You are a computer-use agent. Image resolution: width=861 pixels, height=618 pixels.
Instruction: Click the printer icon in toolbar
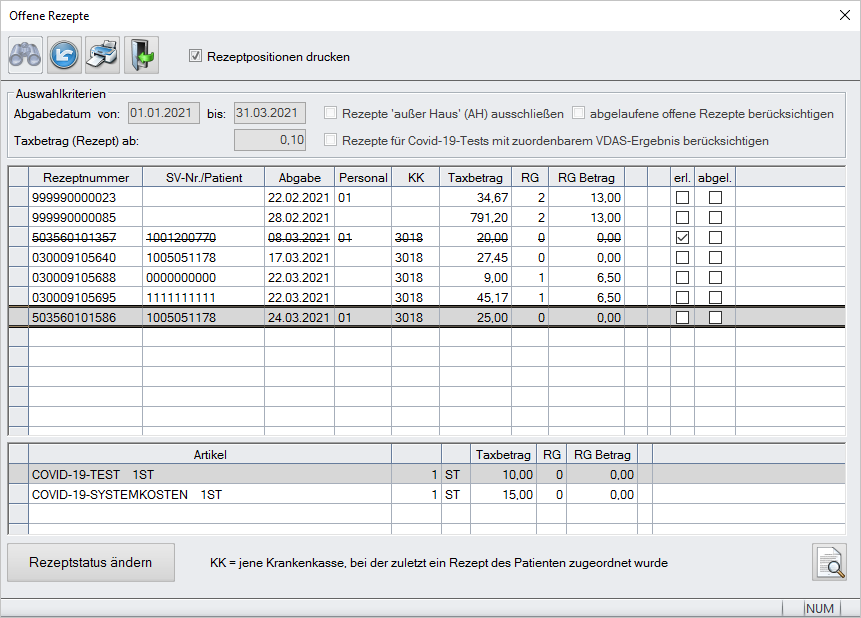click(x=102, y=55)
